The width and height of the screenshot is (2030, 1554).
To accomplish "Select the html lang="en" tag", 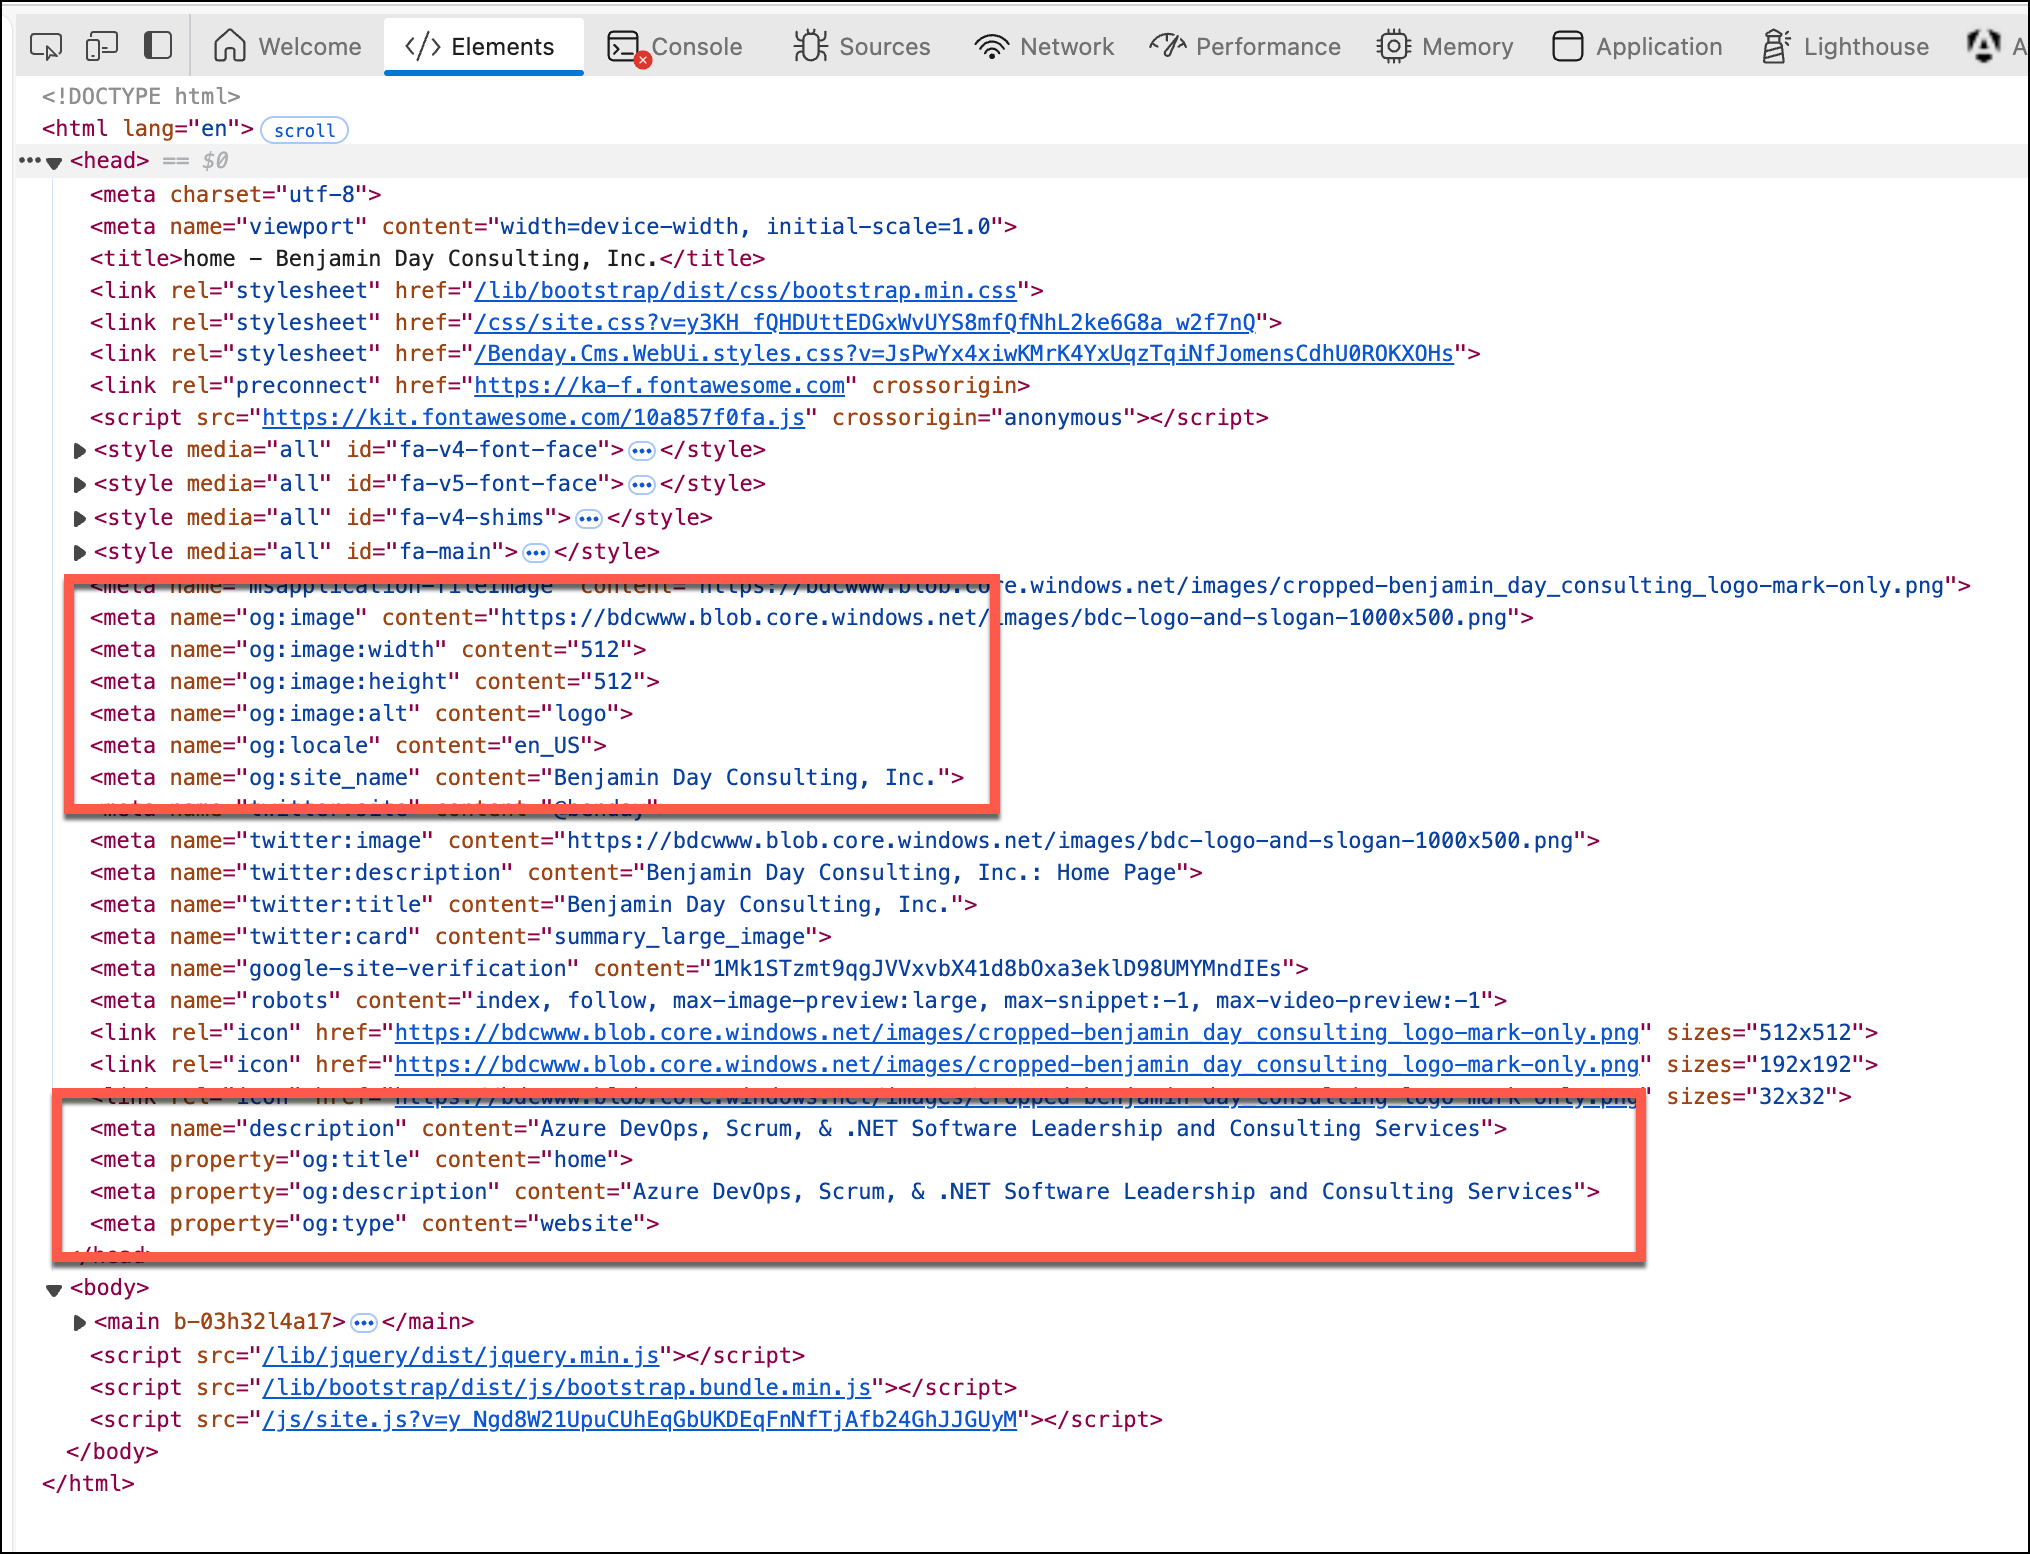I will point(148,128).
